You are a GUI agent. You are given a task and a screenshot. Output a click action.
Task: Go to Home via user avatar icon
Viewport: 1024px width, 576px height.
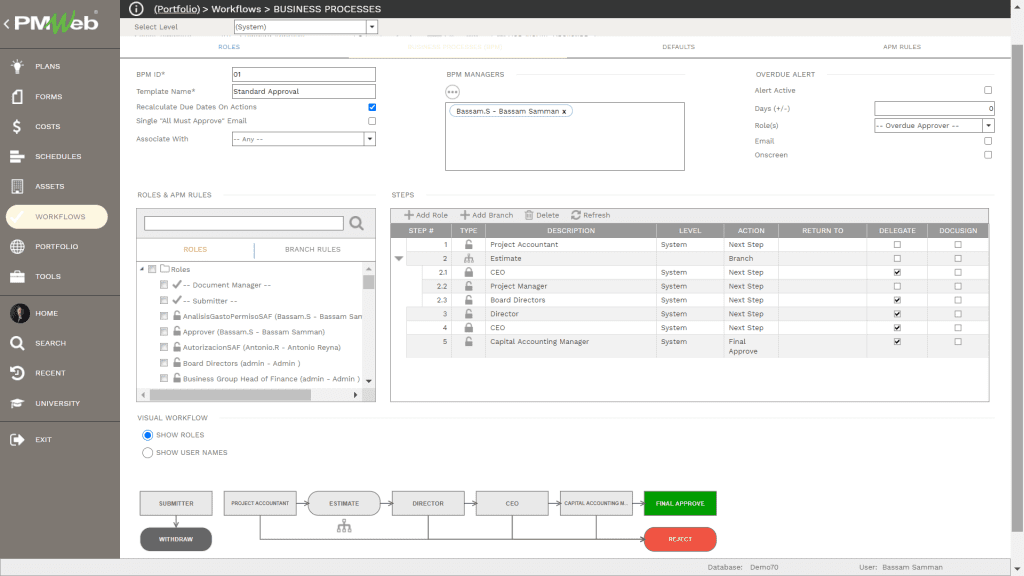(x=20, y=313)
